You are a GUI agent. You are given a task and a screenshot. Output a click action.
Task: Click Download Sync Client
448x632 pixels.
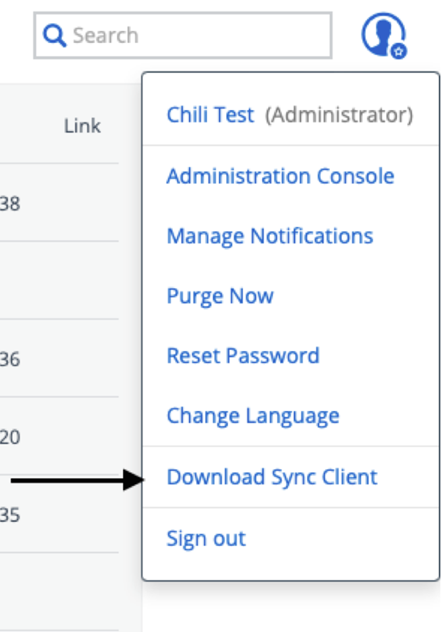point(272,477)
